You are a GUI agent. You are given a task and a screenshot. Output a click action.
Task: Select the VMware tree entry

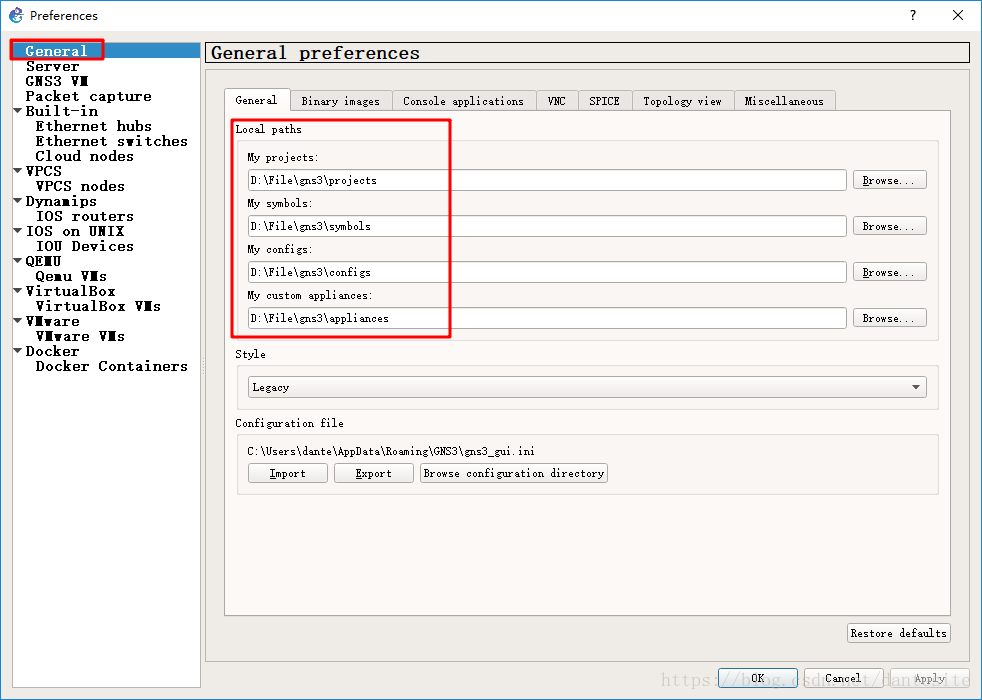[x=52, y=322]
